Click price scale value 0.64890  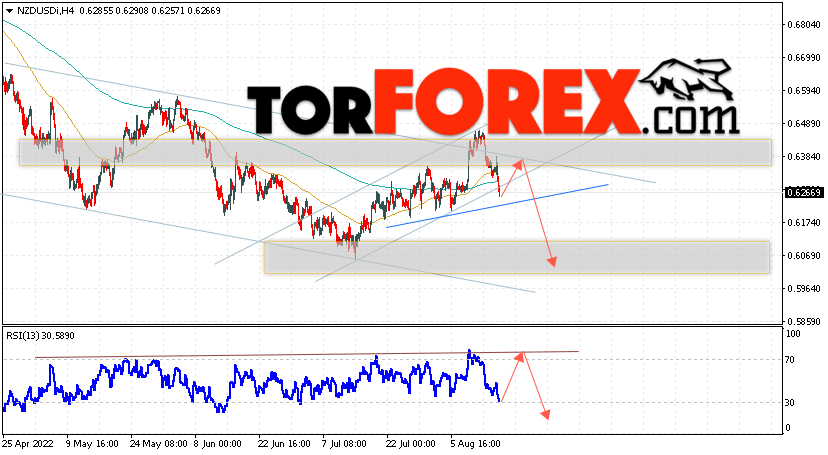(804, 124)
